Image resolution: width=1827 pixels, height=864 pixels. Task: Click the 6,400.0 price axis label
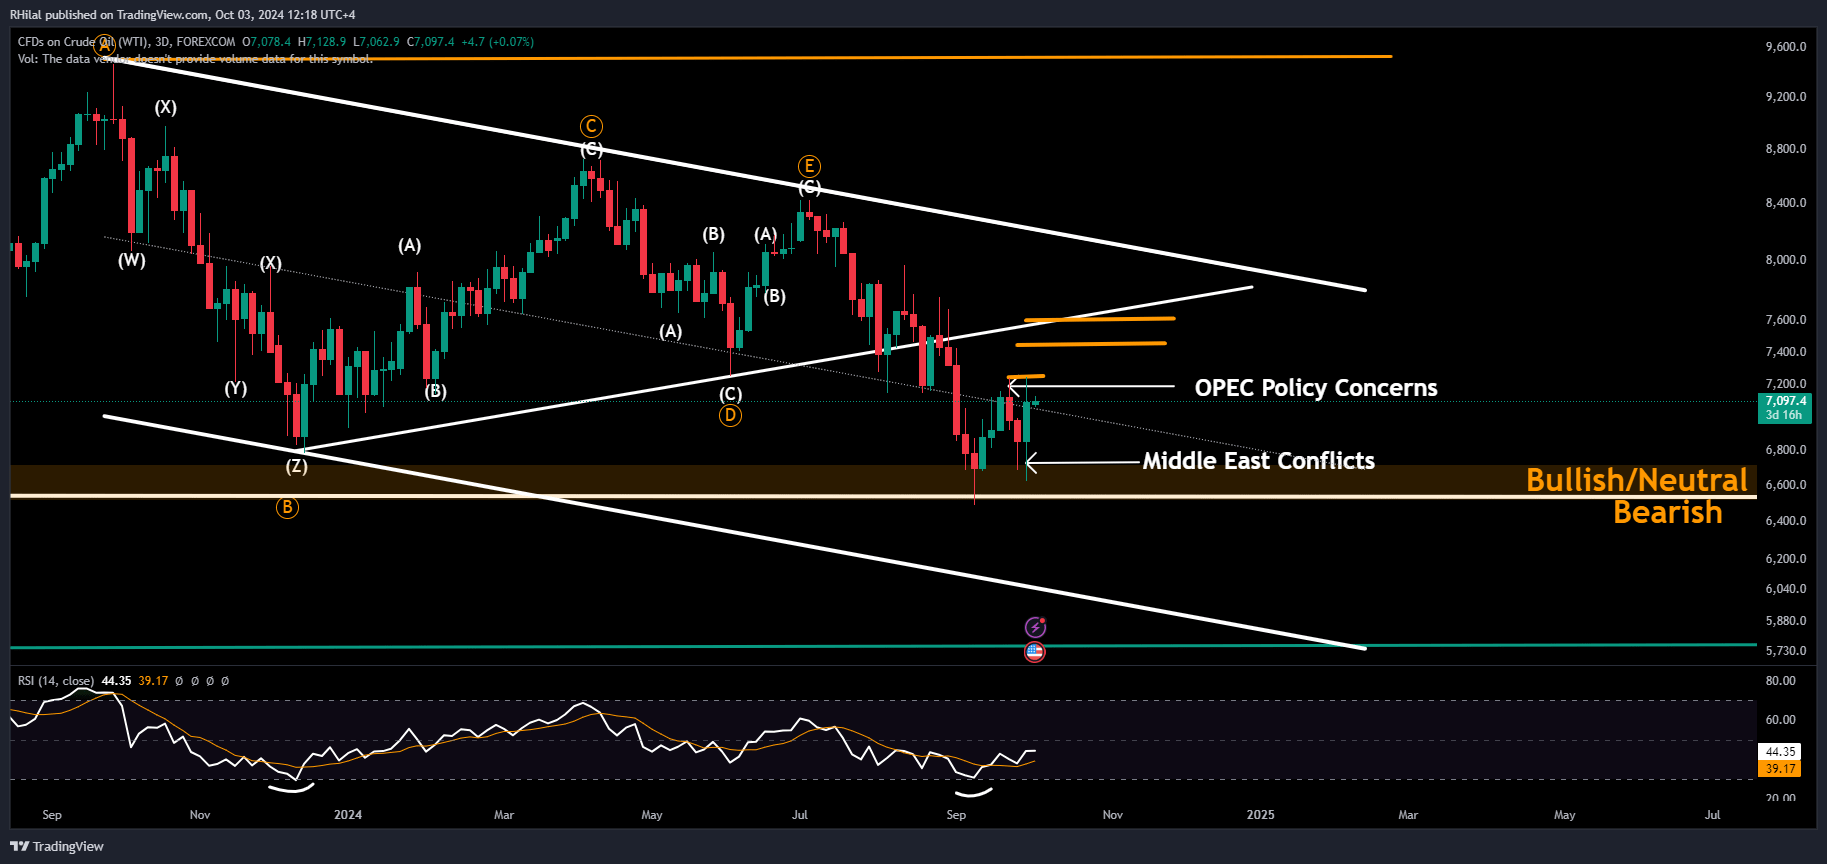[x=1786, y=521]
